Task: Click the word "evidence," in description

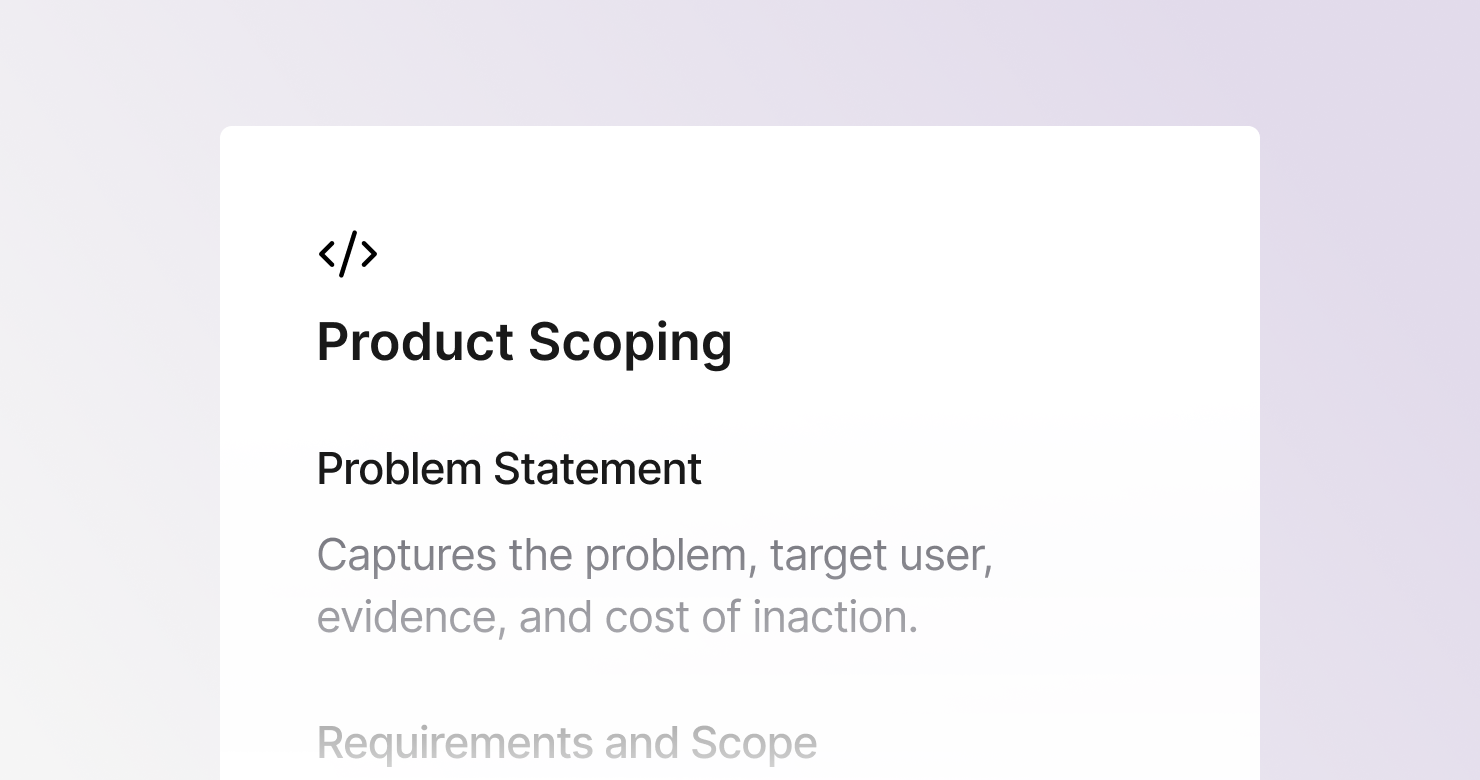Action: click(412, 617)
